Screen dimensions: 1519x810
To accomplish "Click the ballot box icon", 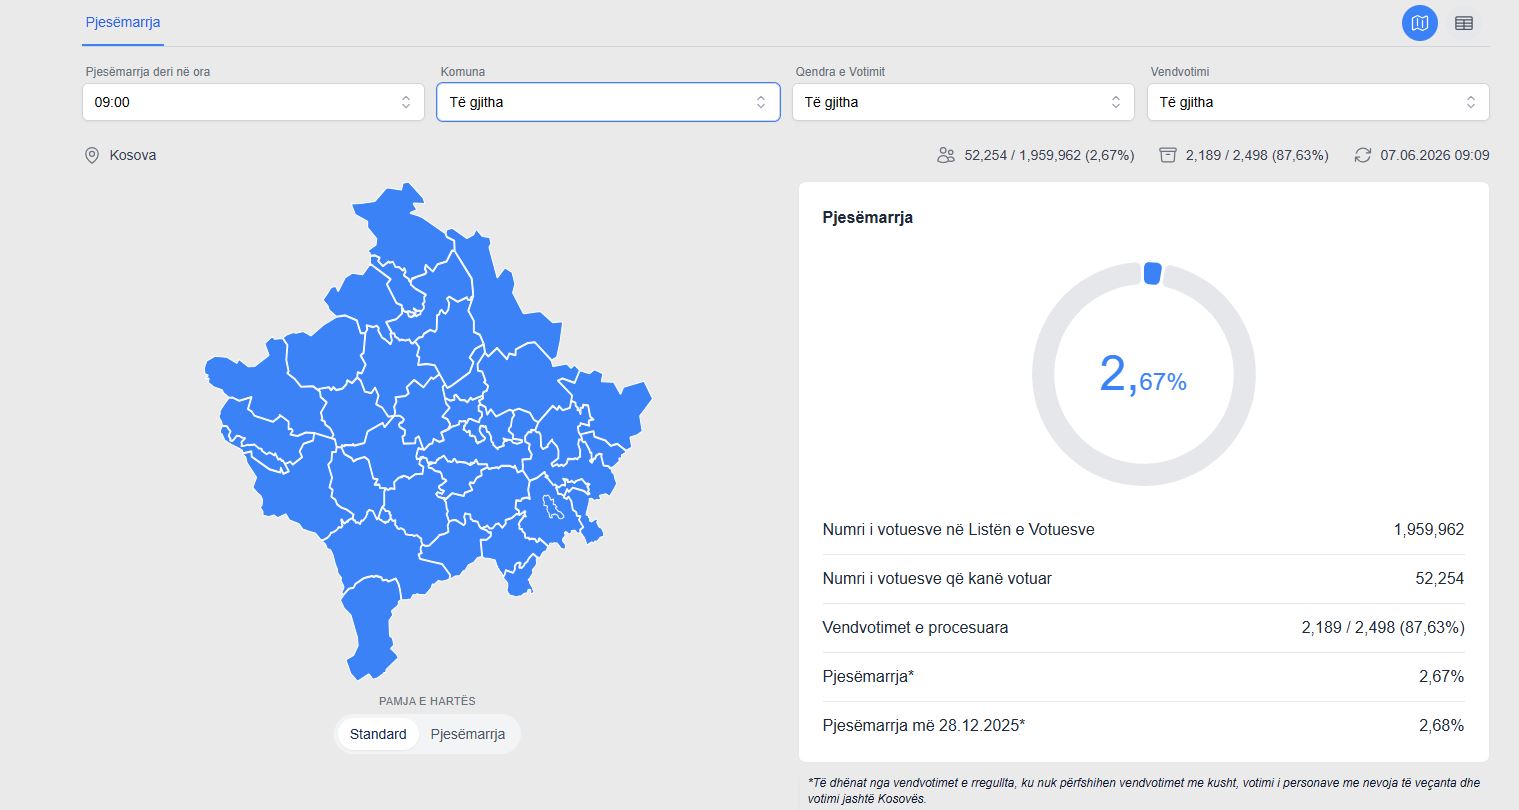I will (x=1167, y=155).
